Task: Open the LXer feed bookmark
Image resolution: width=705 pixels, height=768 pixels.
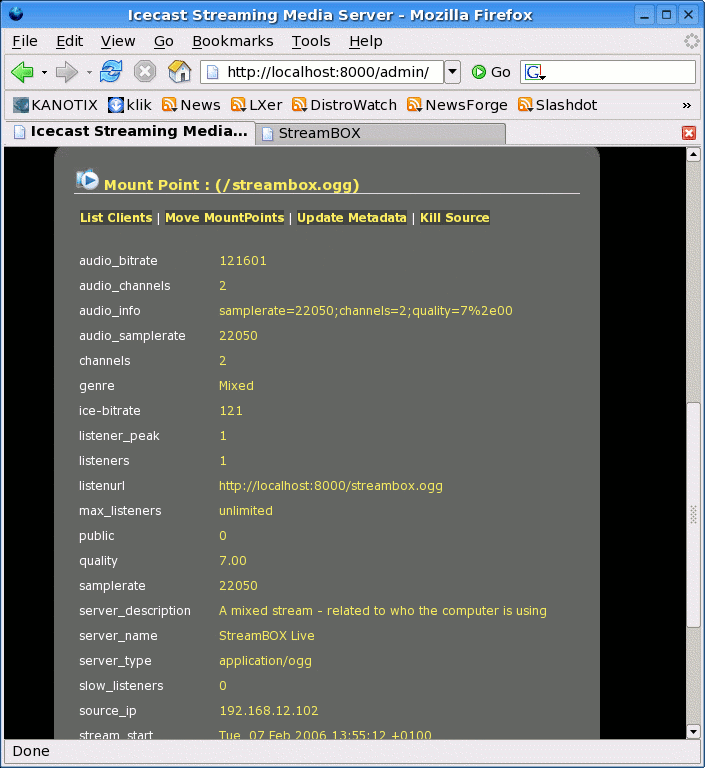Action: click(x=257, y=105)
